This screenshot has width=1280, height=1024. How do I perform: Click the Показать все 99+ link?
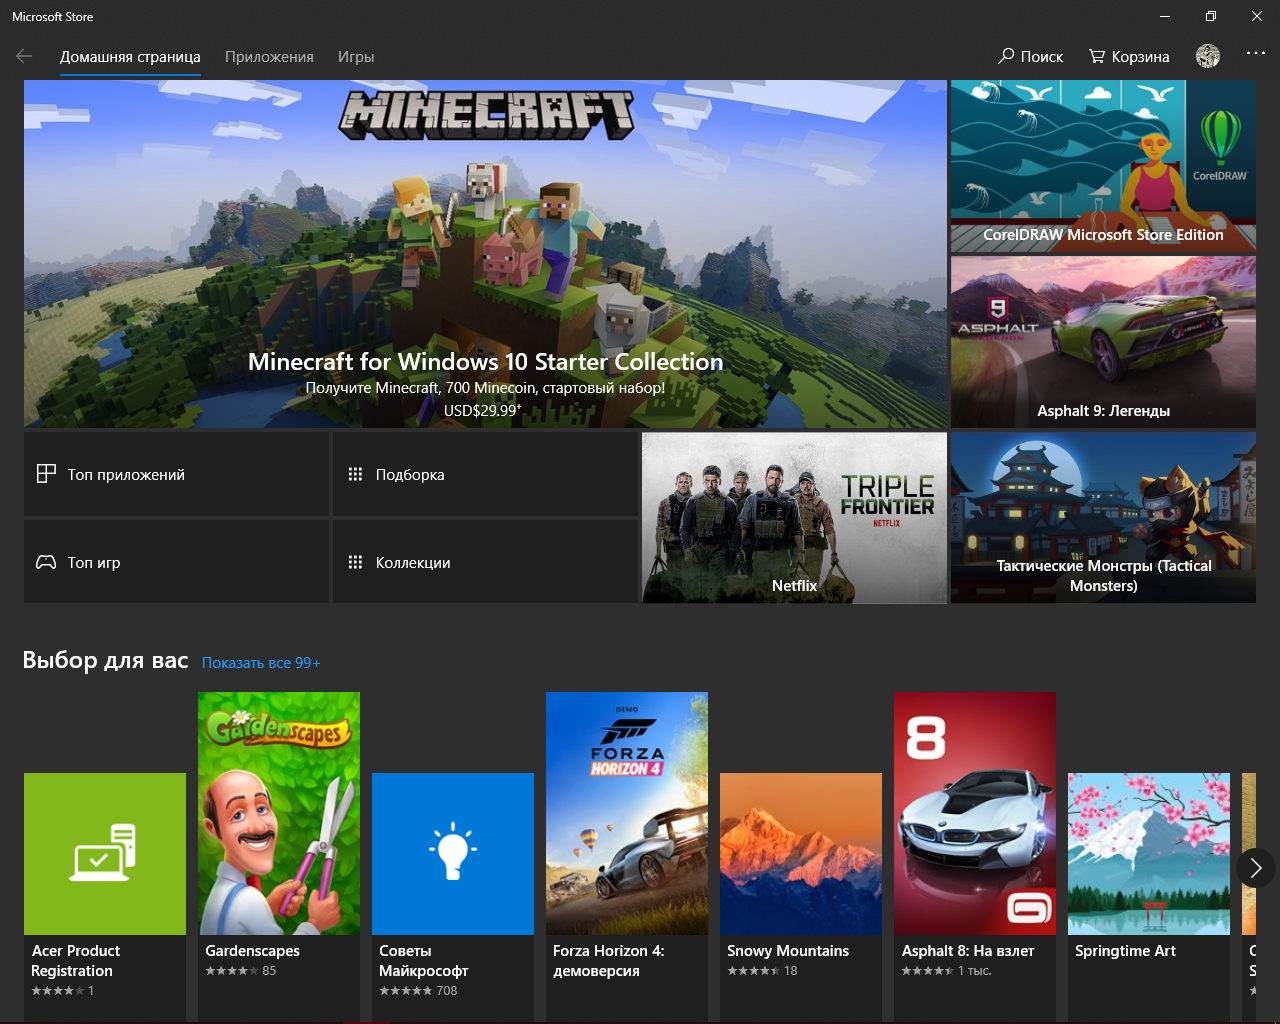pos(261,663)
